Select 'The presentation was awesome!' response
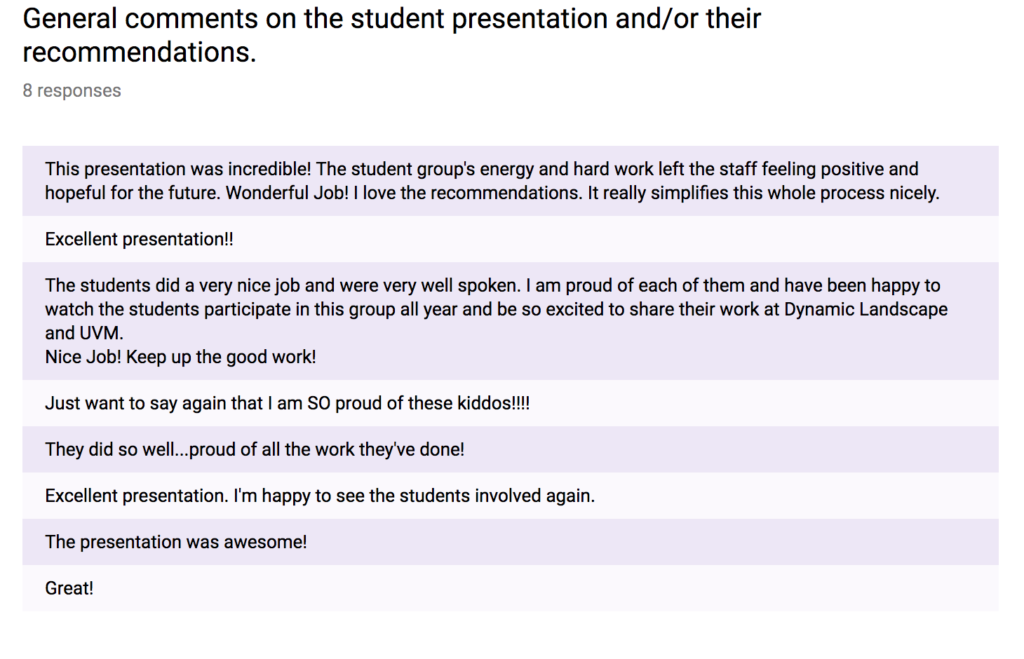 point(510,542)
